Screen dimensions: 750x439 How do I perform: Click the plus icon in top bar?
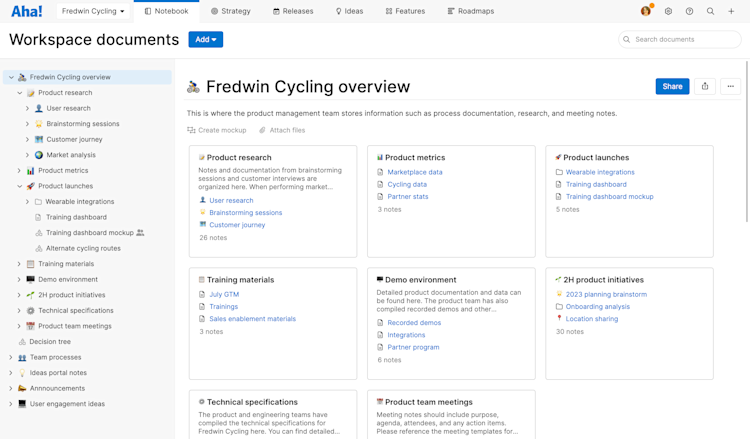(731, 11)
